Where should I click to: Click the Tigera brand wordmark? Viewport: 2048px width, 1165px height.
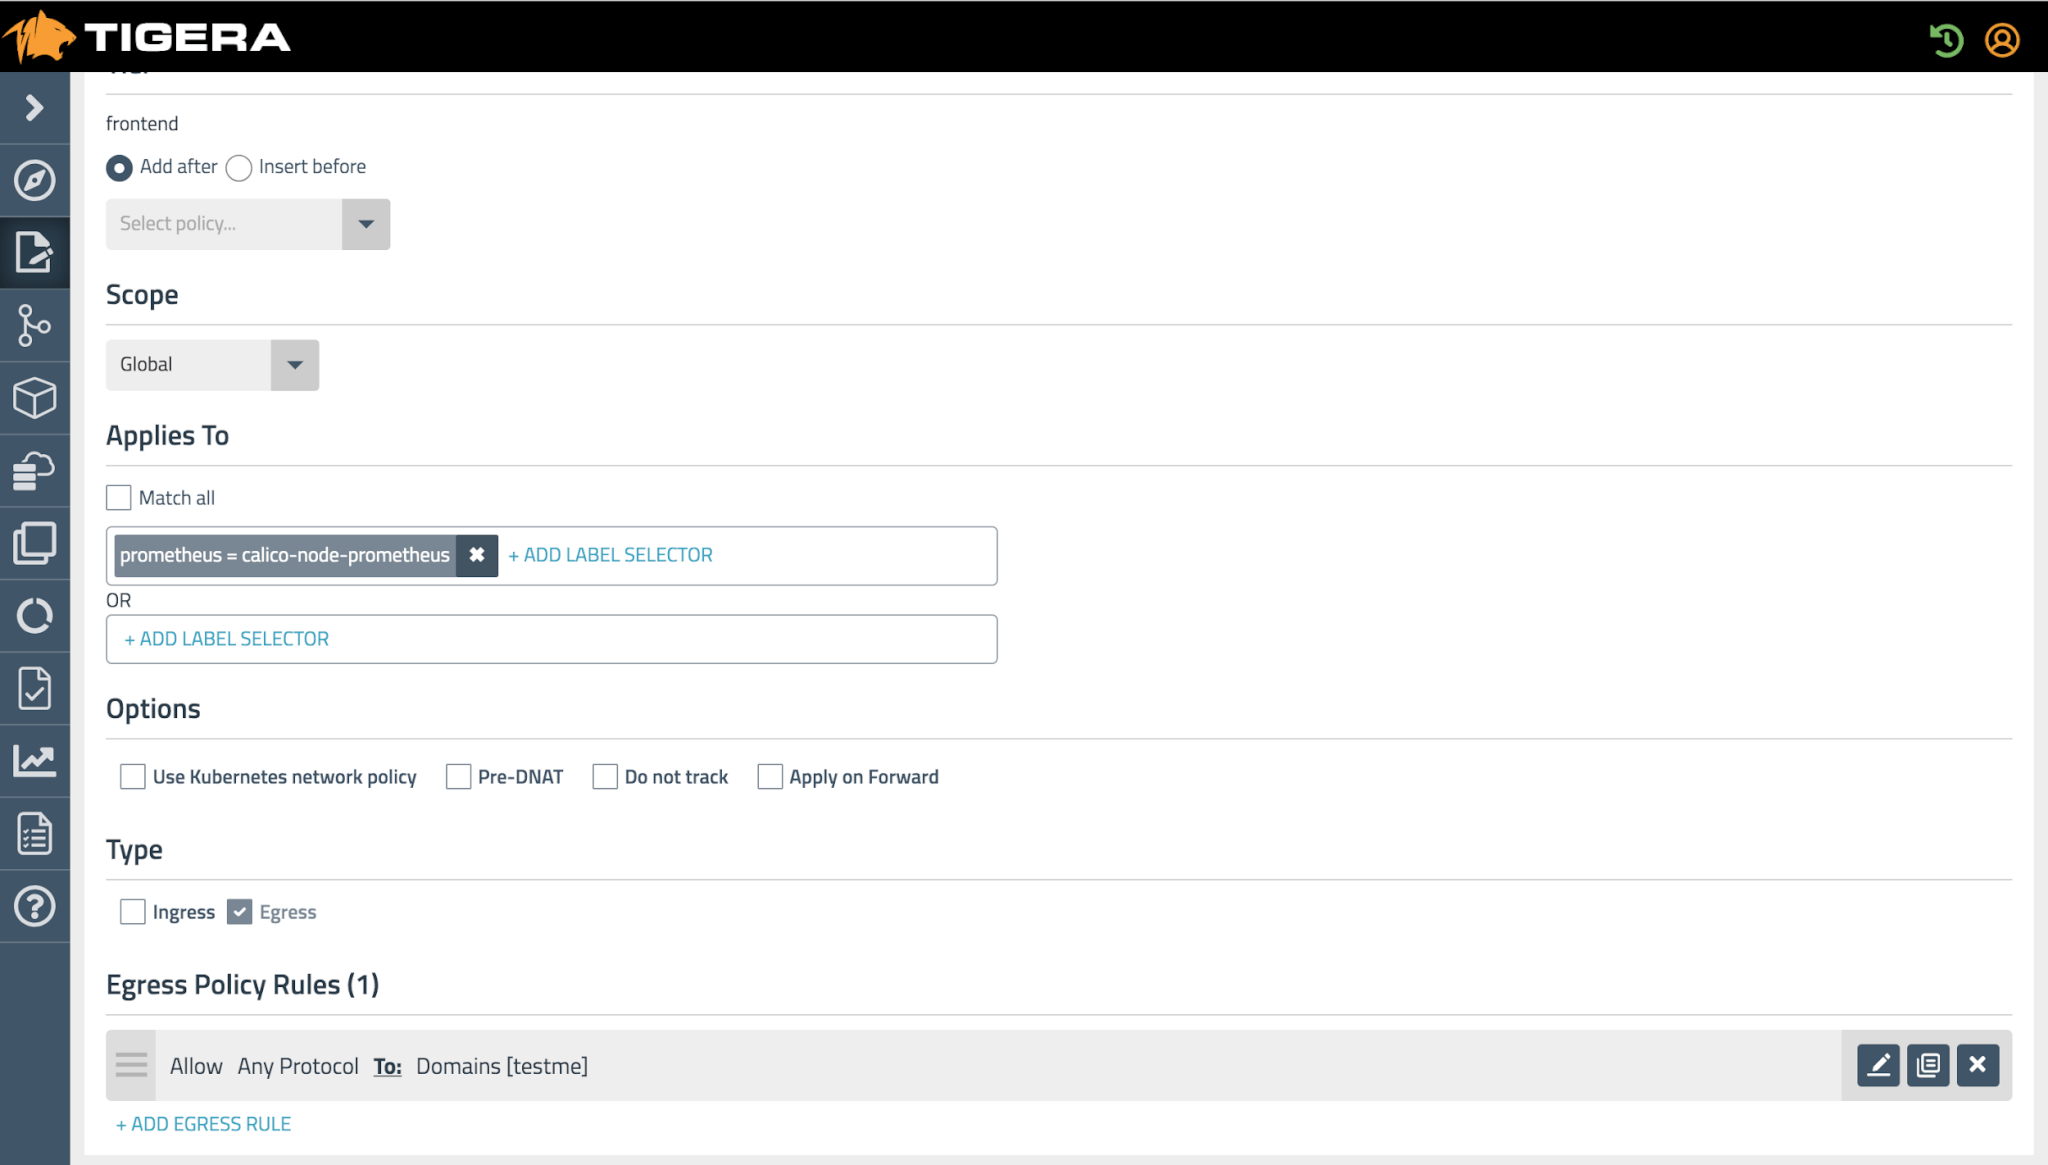click(x=187, y=38)
